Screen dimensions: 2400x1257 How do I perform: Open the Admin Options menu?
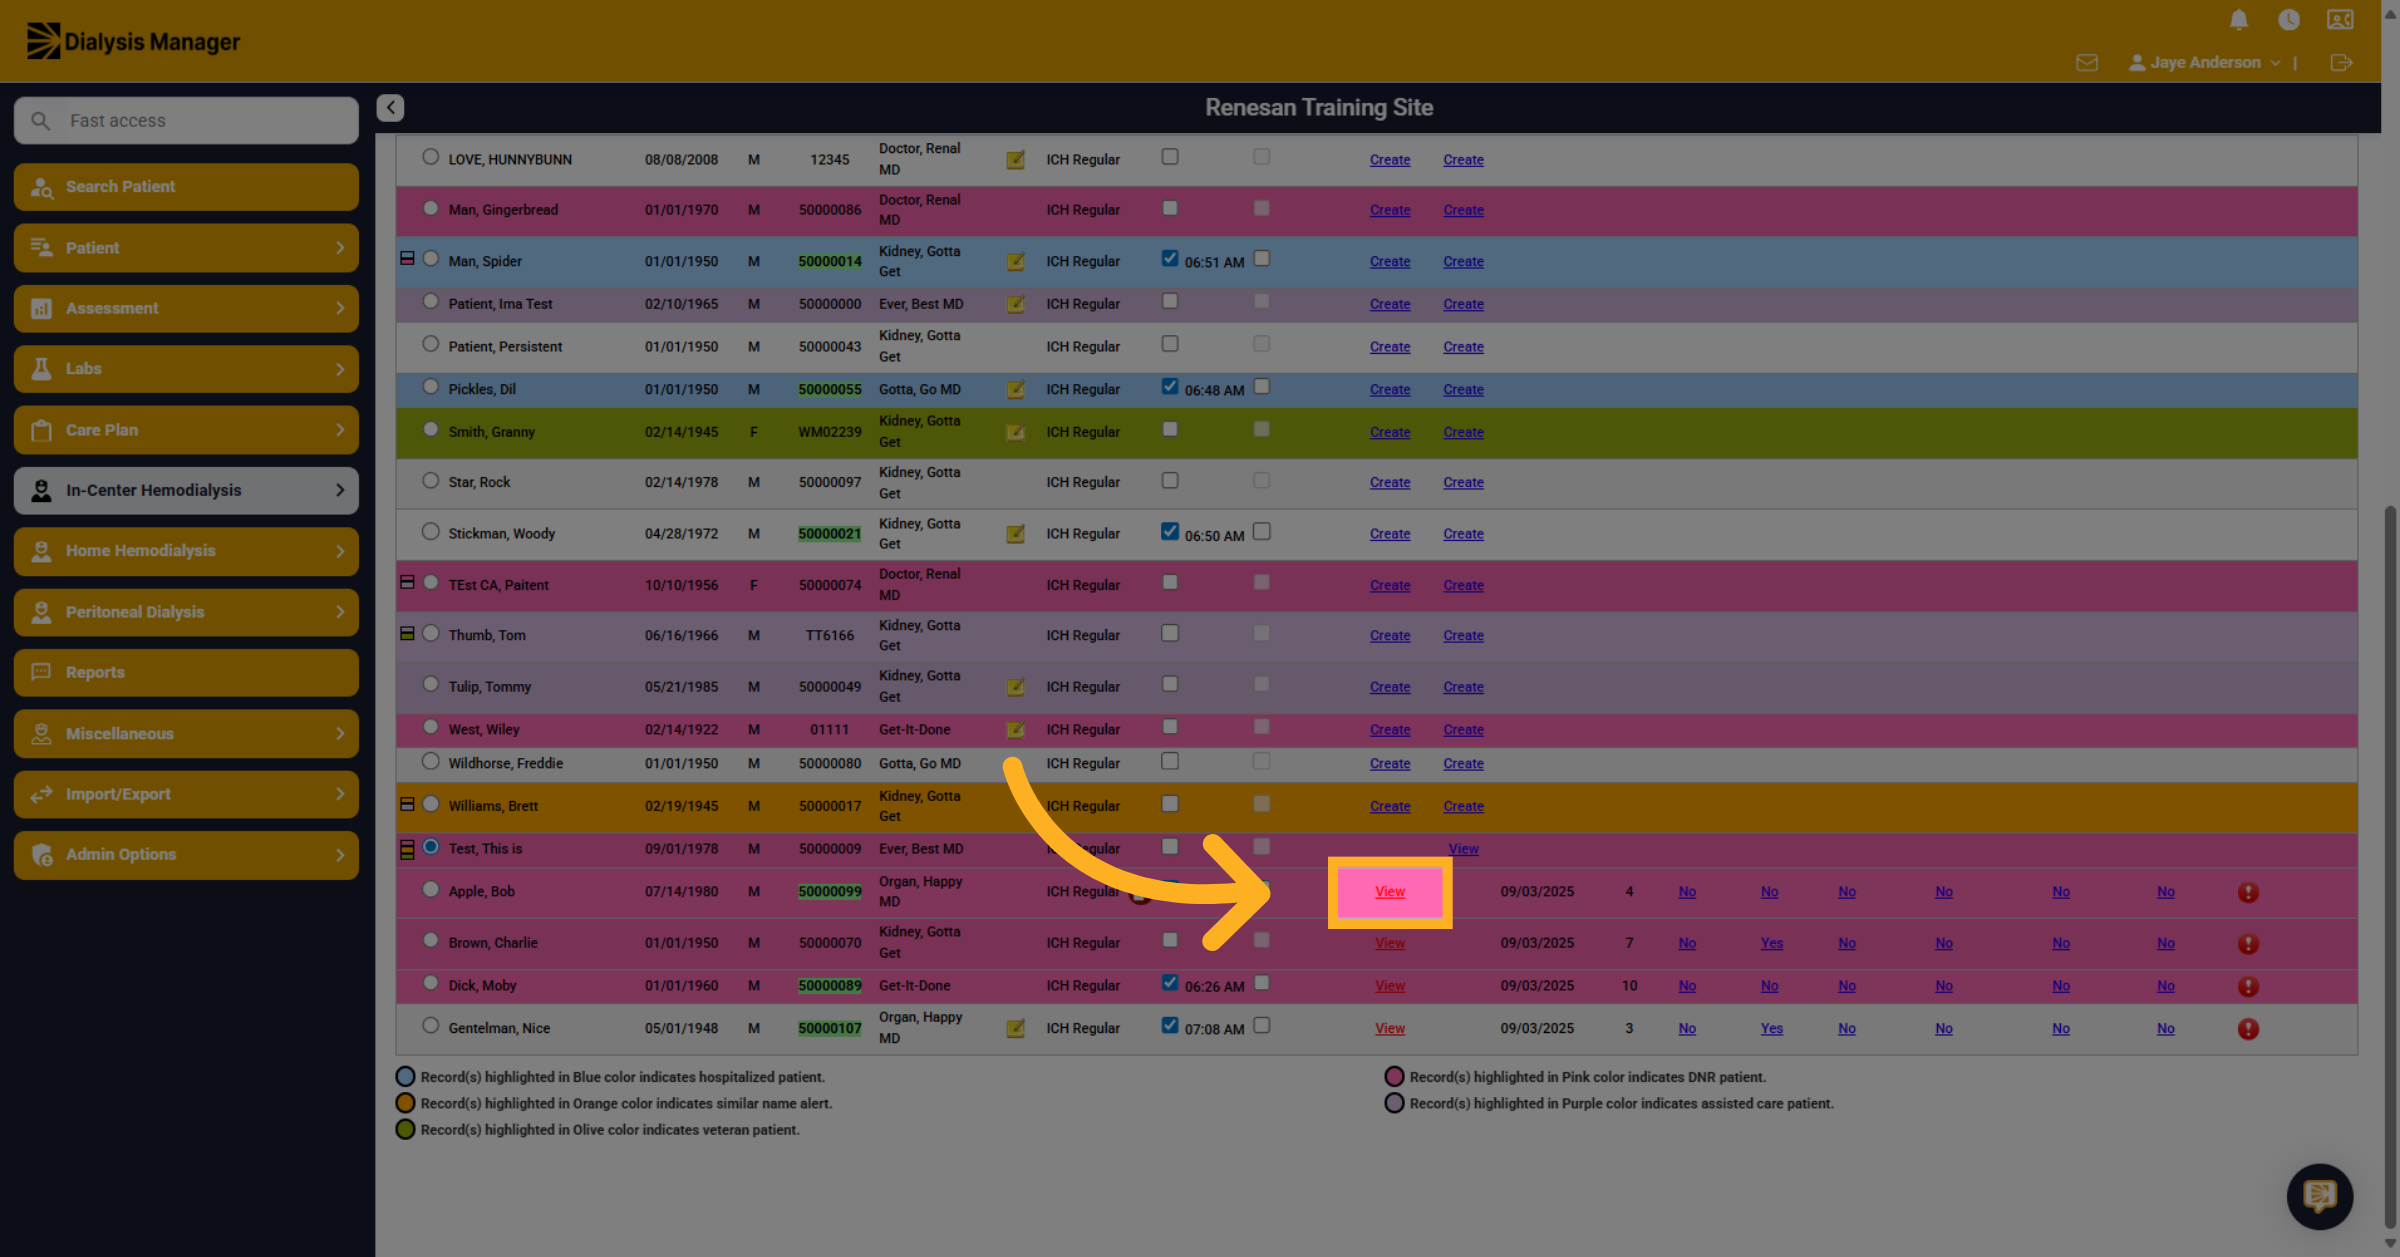[186, 855]
